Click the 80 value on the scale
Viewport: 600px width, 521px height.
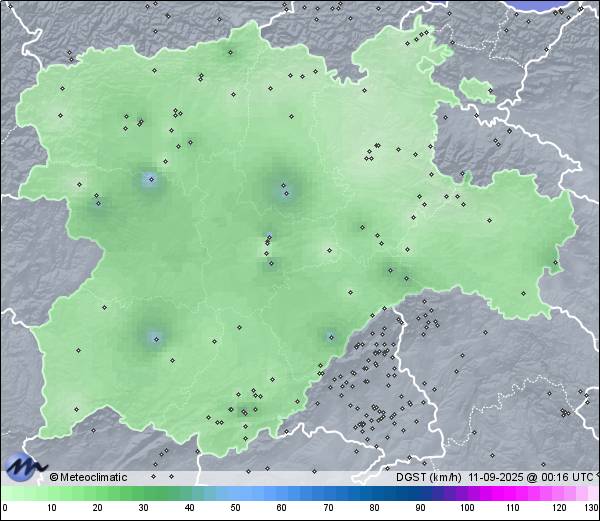[375, 508]
